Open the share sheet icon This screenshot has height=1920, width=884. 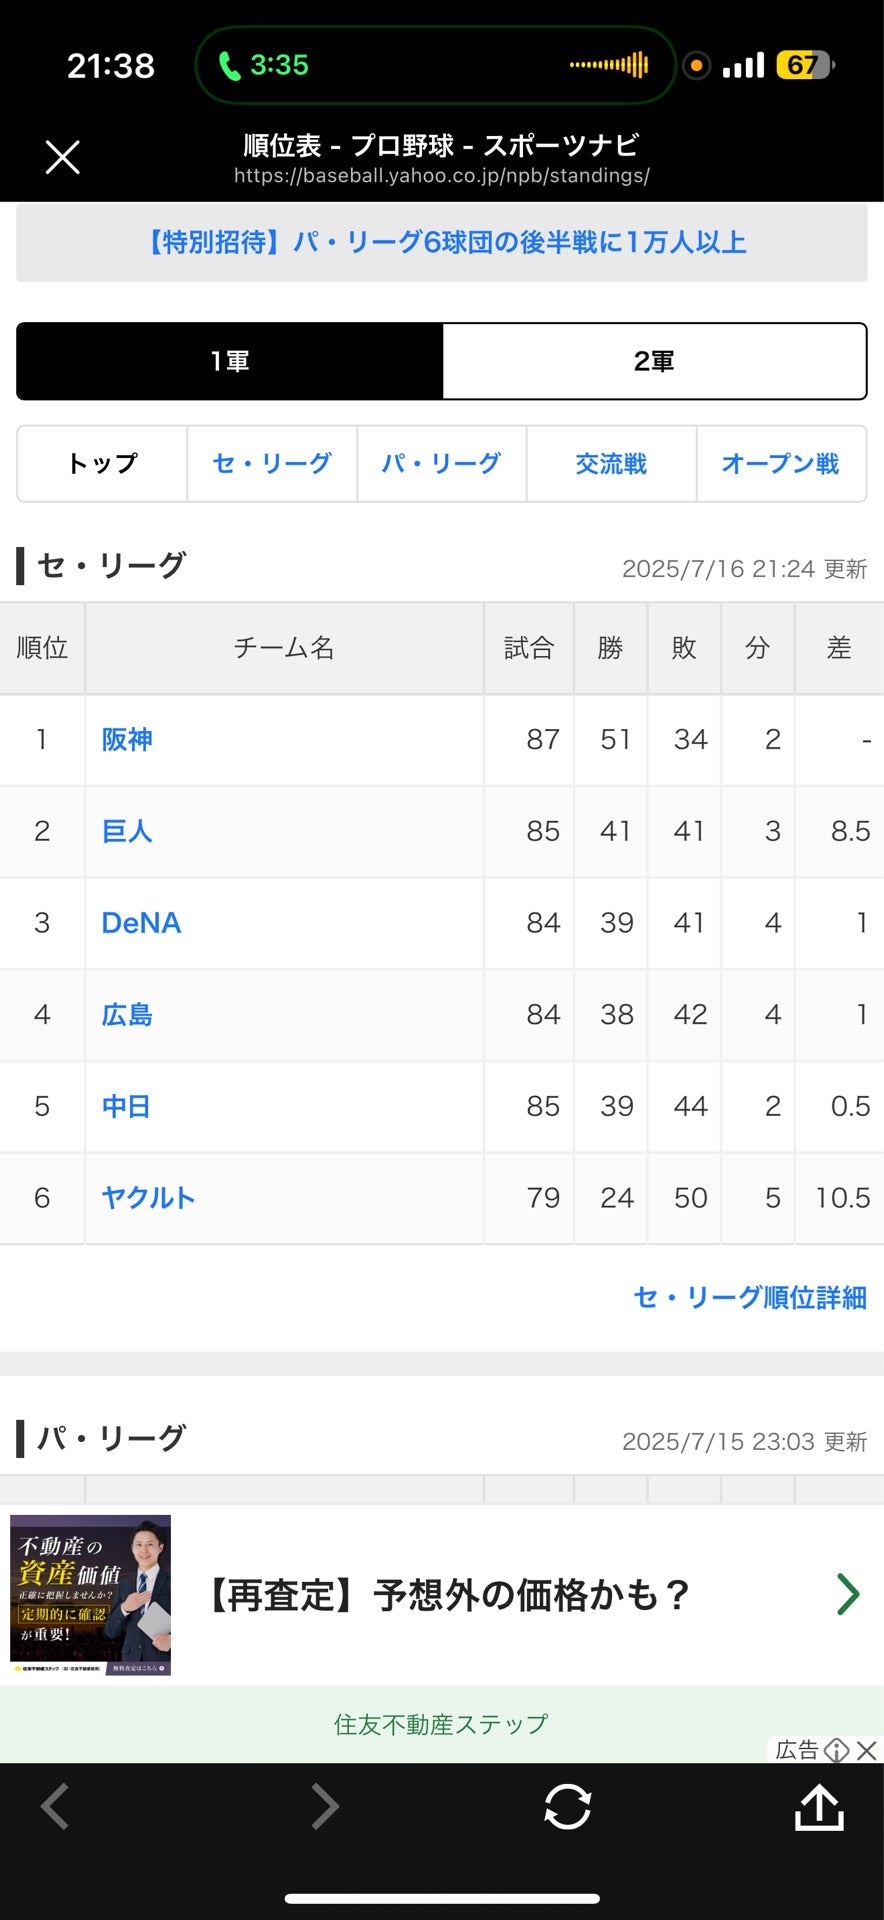coord(819,1807)
